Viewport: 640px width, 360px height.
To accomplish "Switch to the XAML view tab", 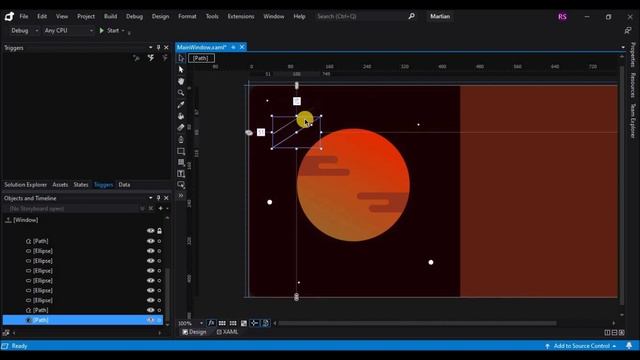I will 227,332.
